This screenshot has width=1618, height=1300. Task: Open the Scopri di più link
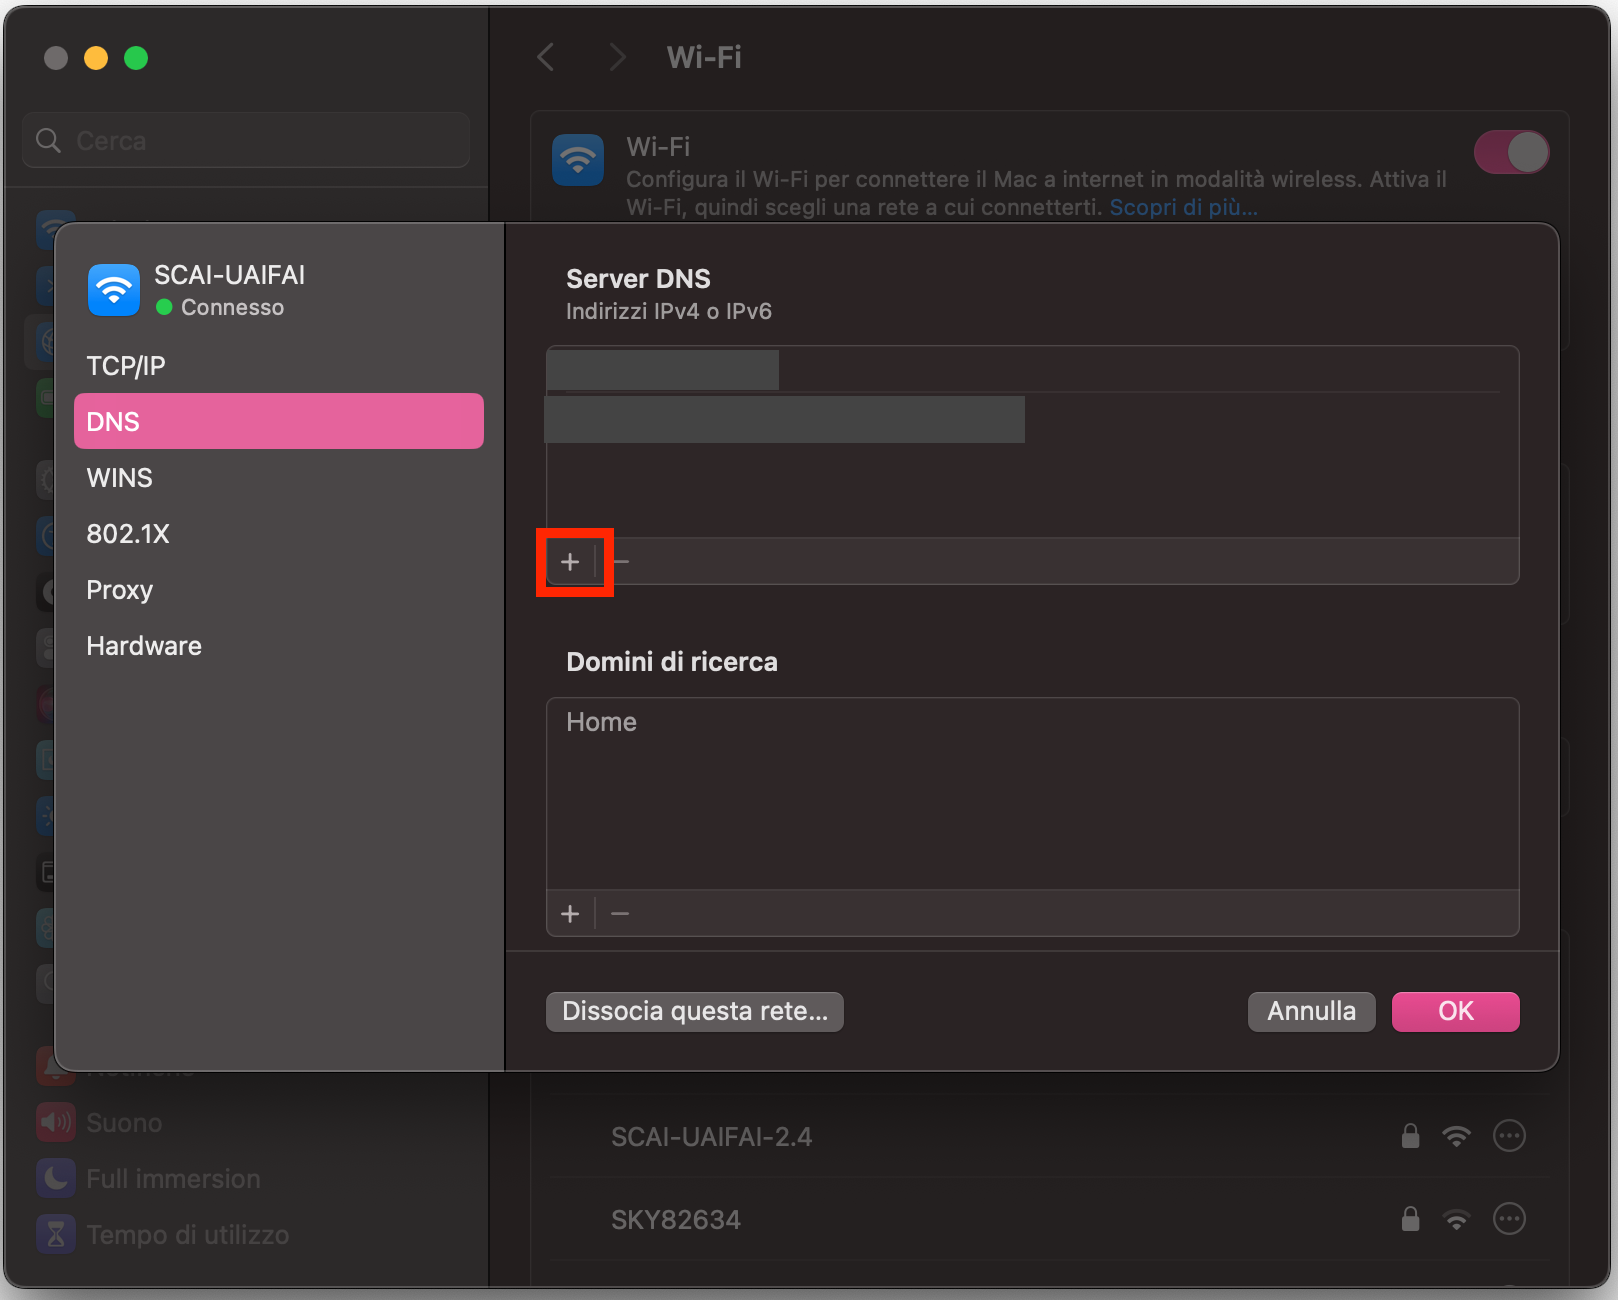(x=1183, y=208)
